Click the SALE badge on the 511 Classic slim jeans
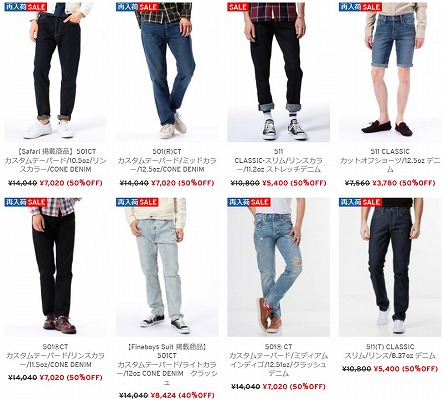The height and width of the screenshot is (400, 443). (238, 7)
